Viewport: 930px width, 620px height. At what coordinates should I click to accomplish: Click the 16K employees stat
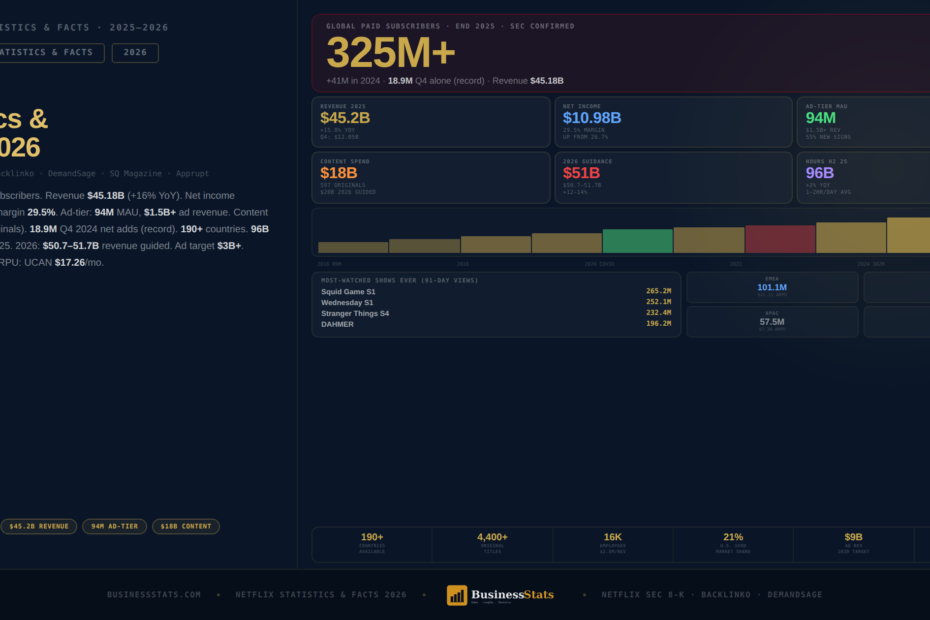pyautogui.click(x=613, y=543)
